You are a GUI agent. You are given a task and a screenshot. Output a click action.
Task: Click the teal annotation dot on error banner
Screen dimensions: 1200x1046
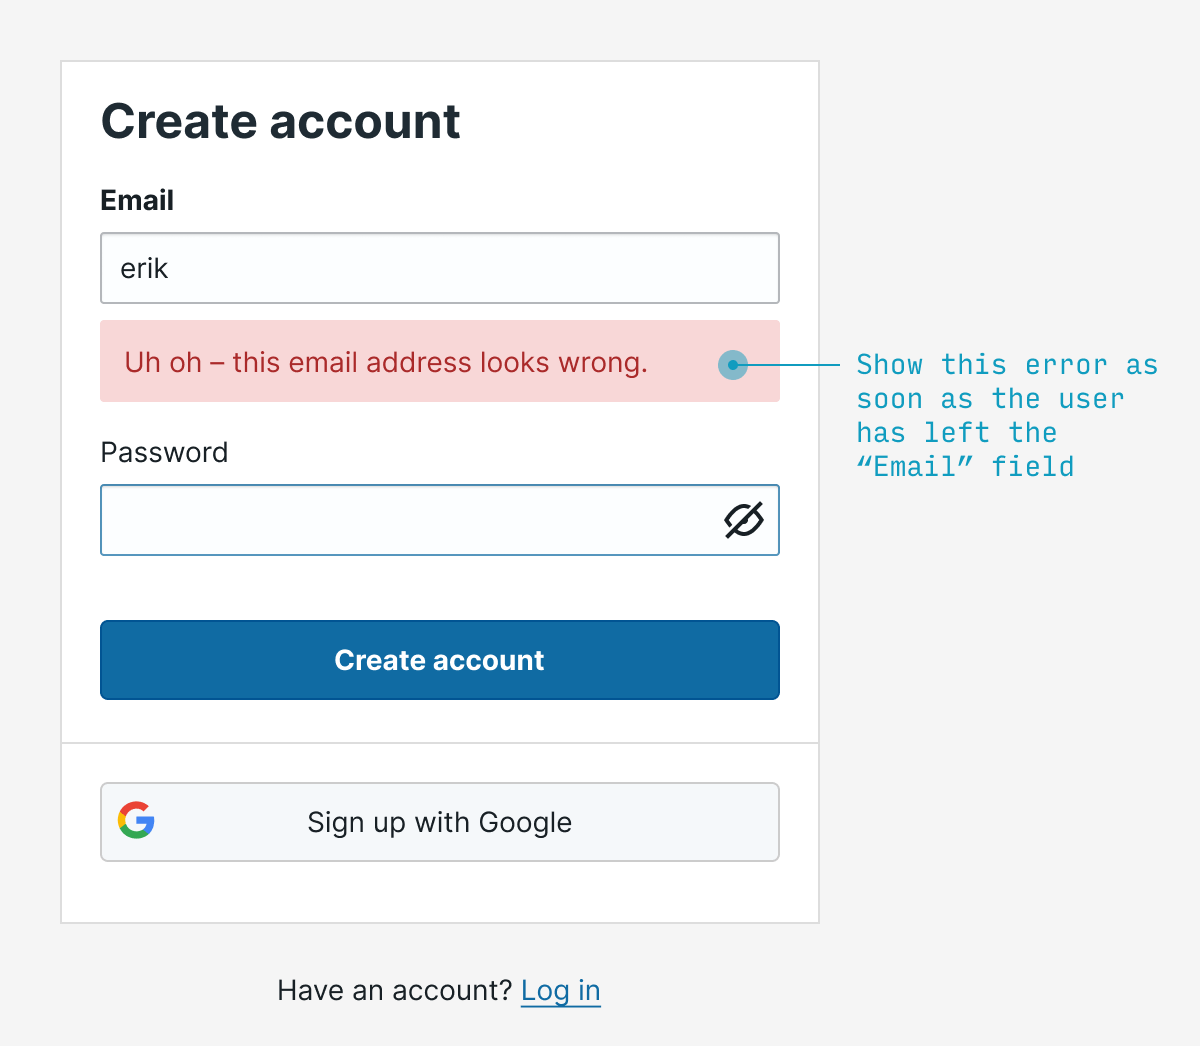click(x=733, y=365)
